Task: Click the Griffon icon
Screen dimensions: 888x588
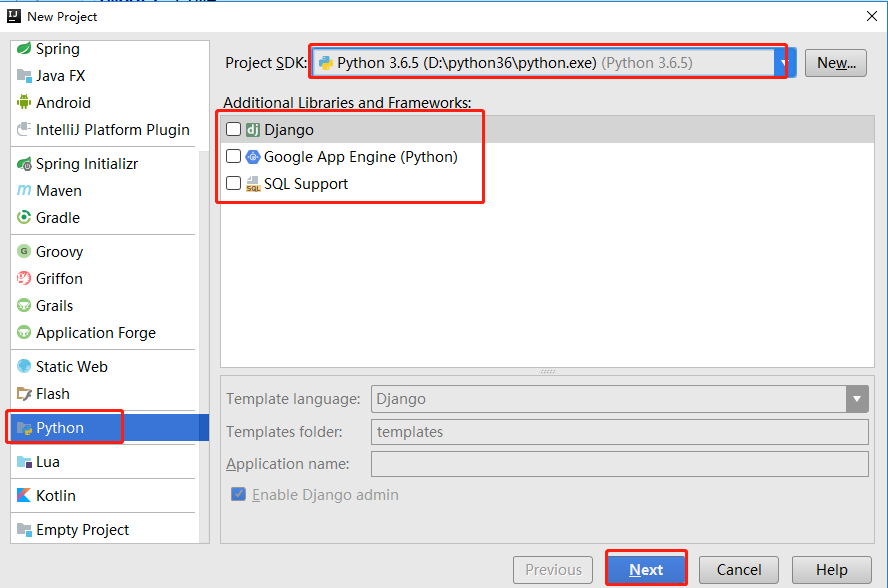Action: click(x=24, y=278)
